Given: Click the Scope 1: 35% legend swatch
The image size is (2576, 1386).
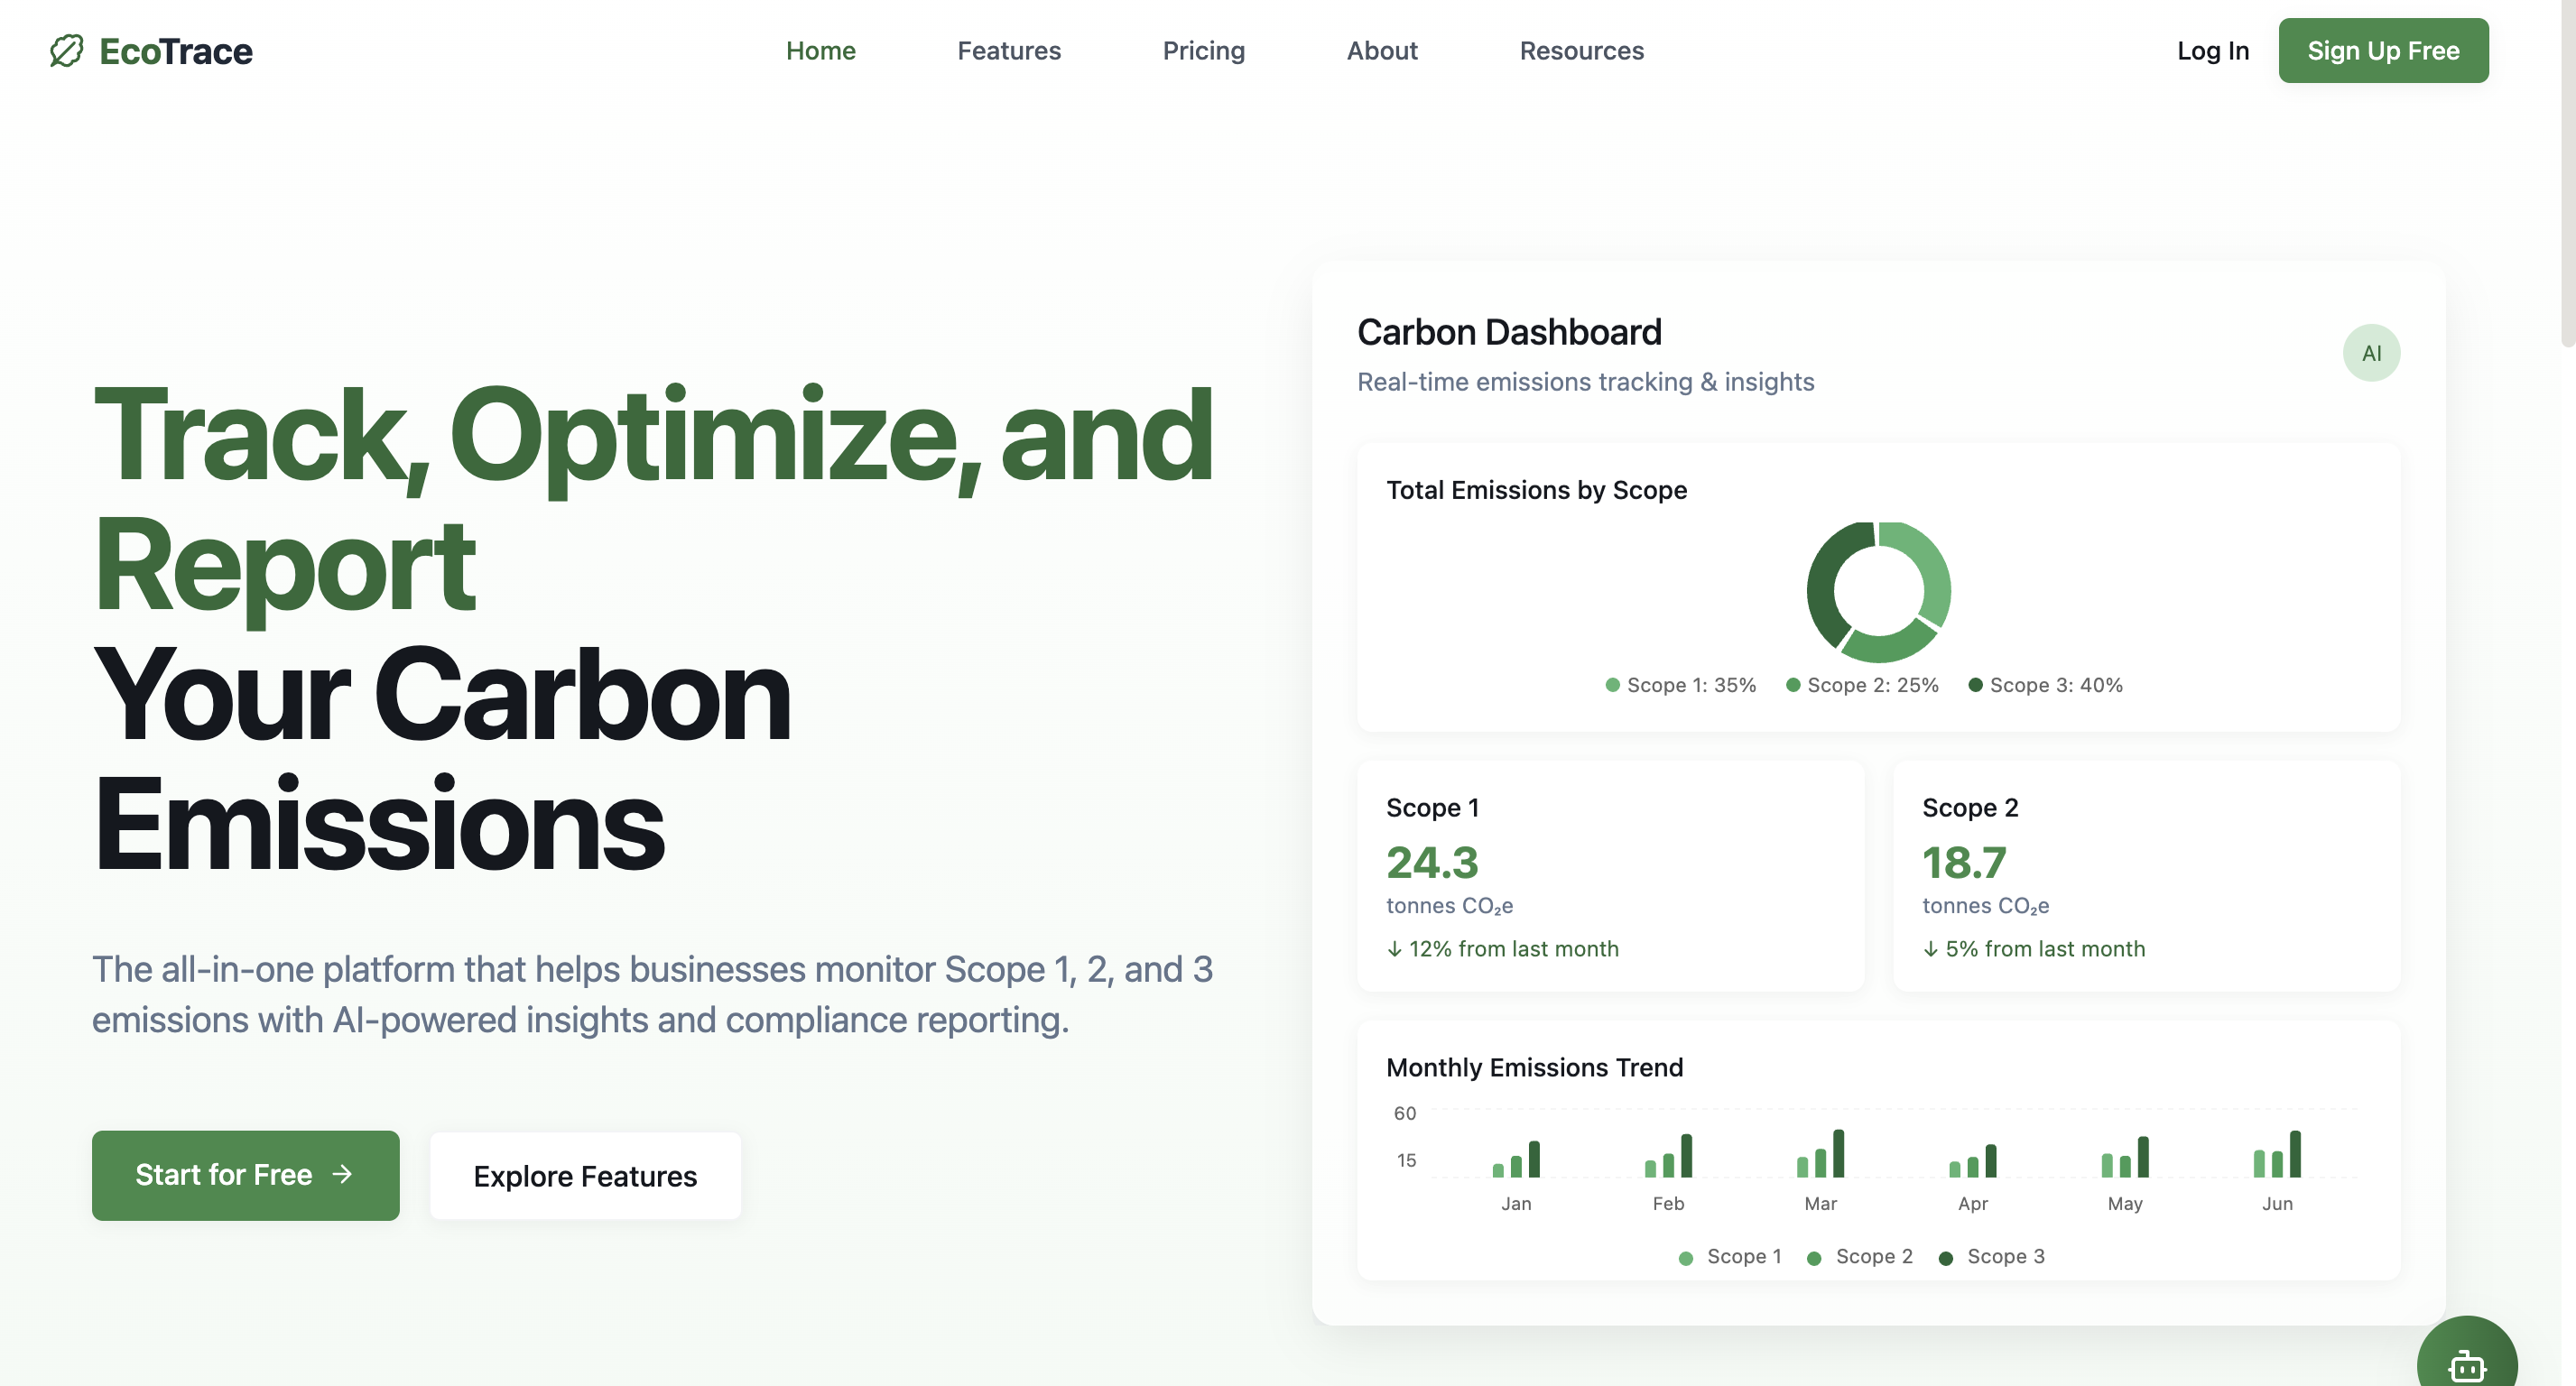Looking at the screenshot, I should point(1612,685).
